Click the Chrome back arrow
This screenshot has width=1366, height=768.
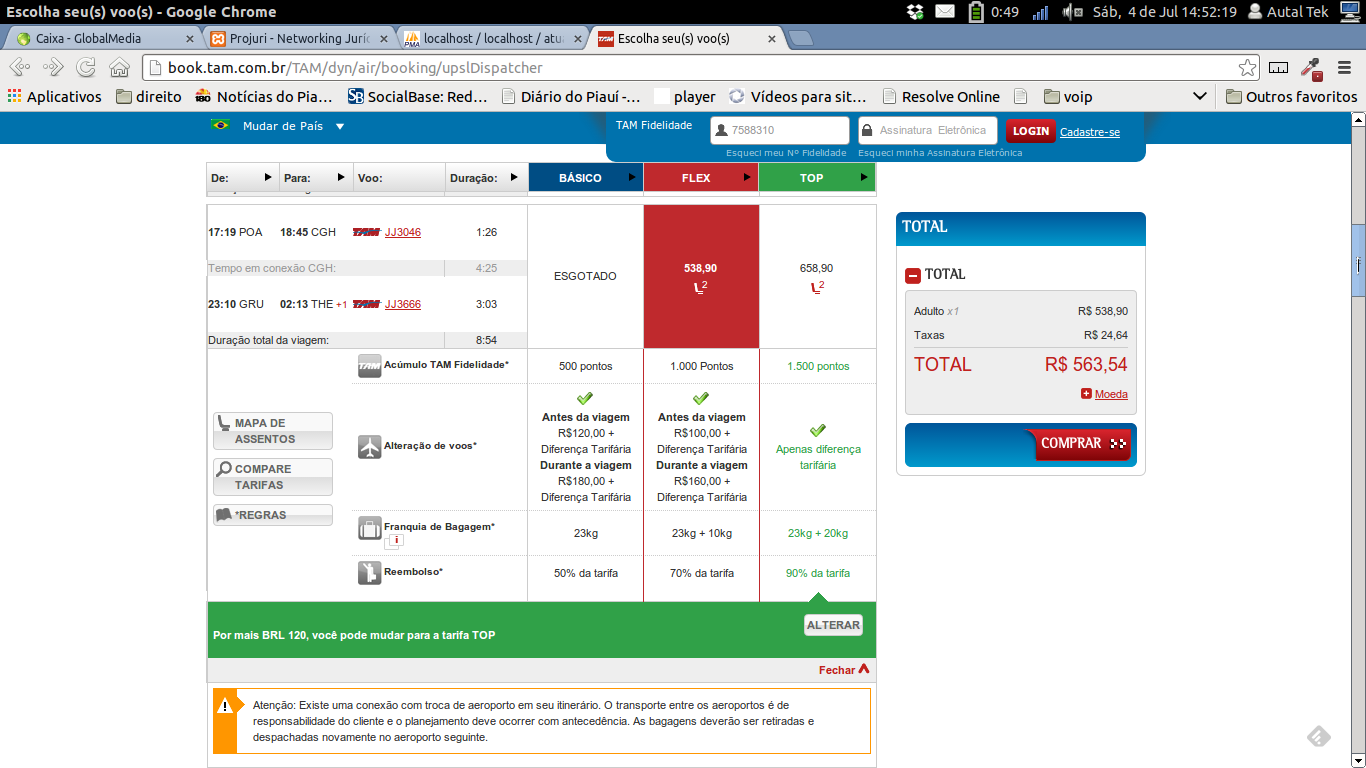19,68
